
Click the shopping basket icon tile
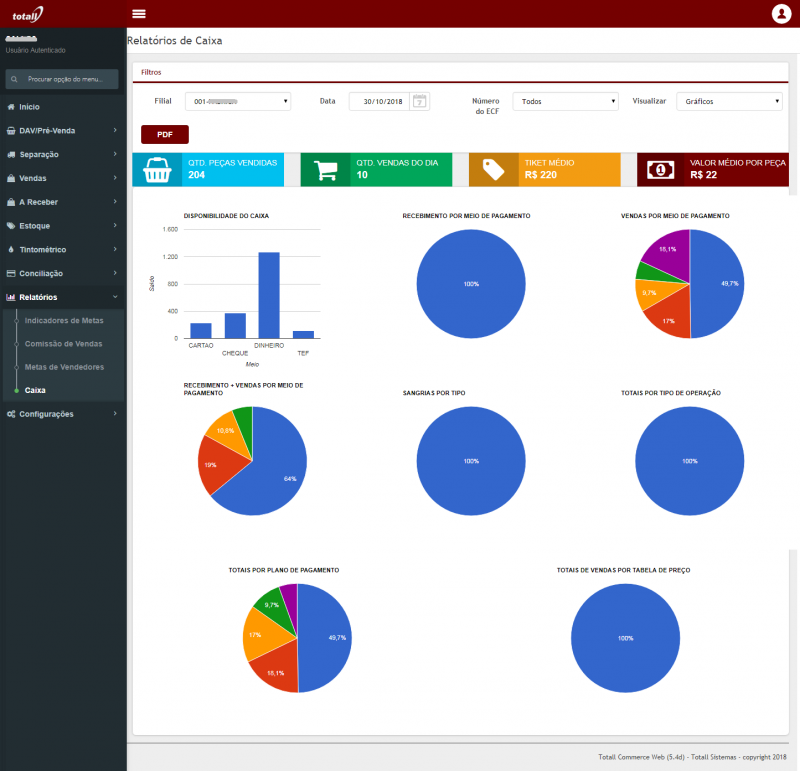[157, 169]
